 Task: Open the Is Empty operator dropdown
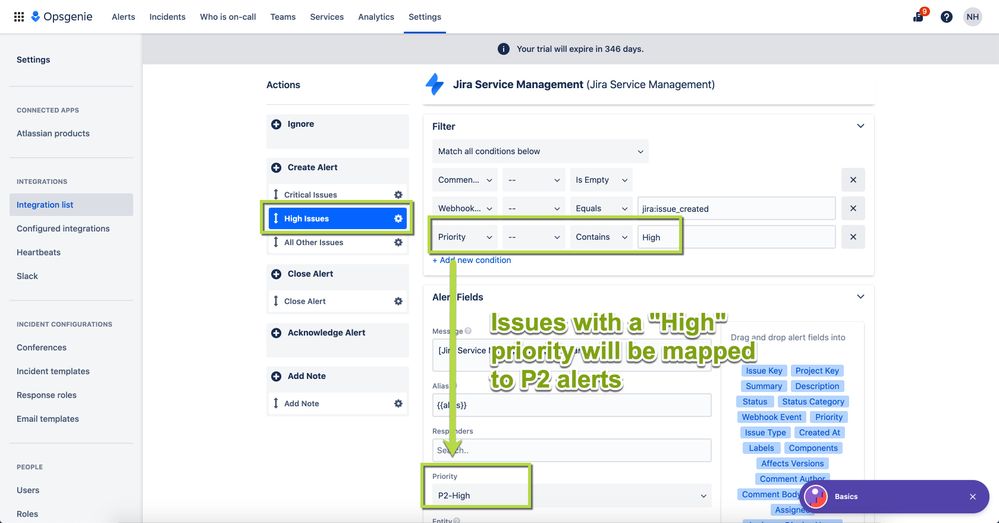pos(601,180)
